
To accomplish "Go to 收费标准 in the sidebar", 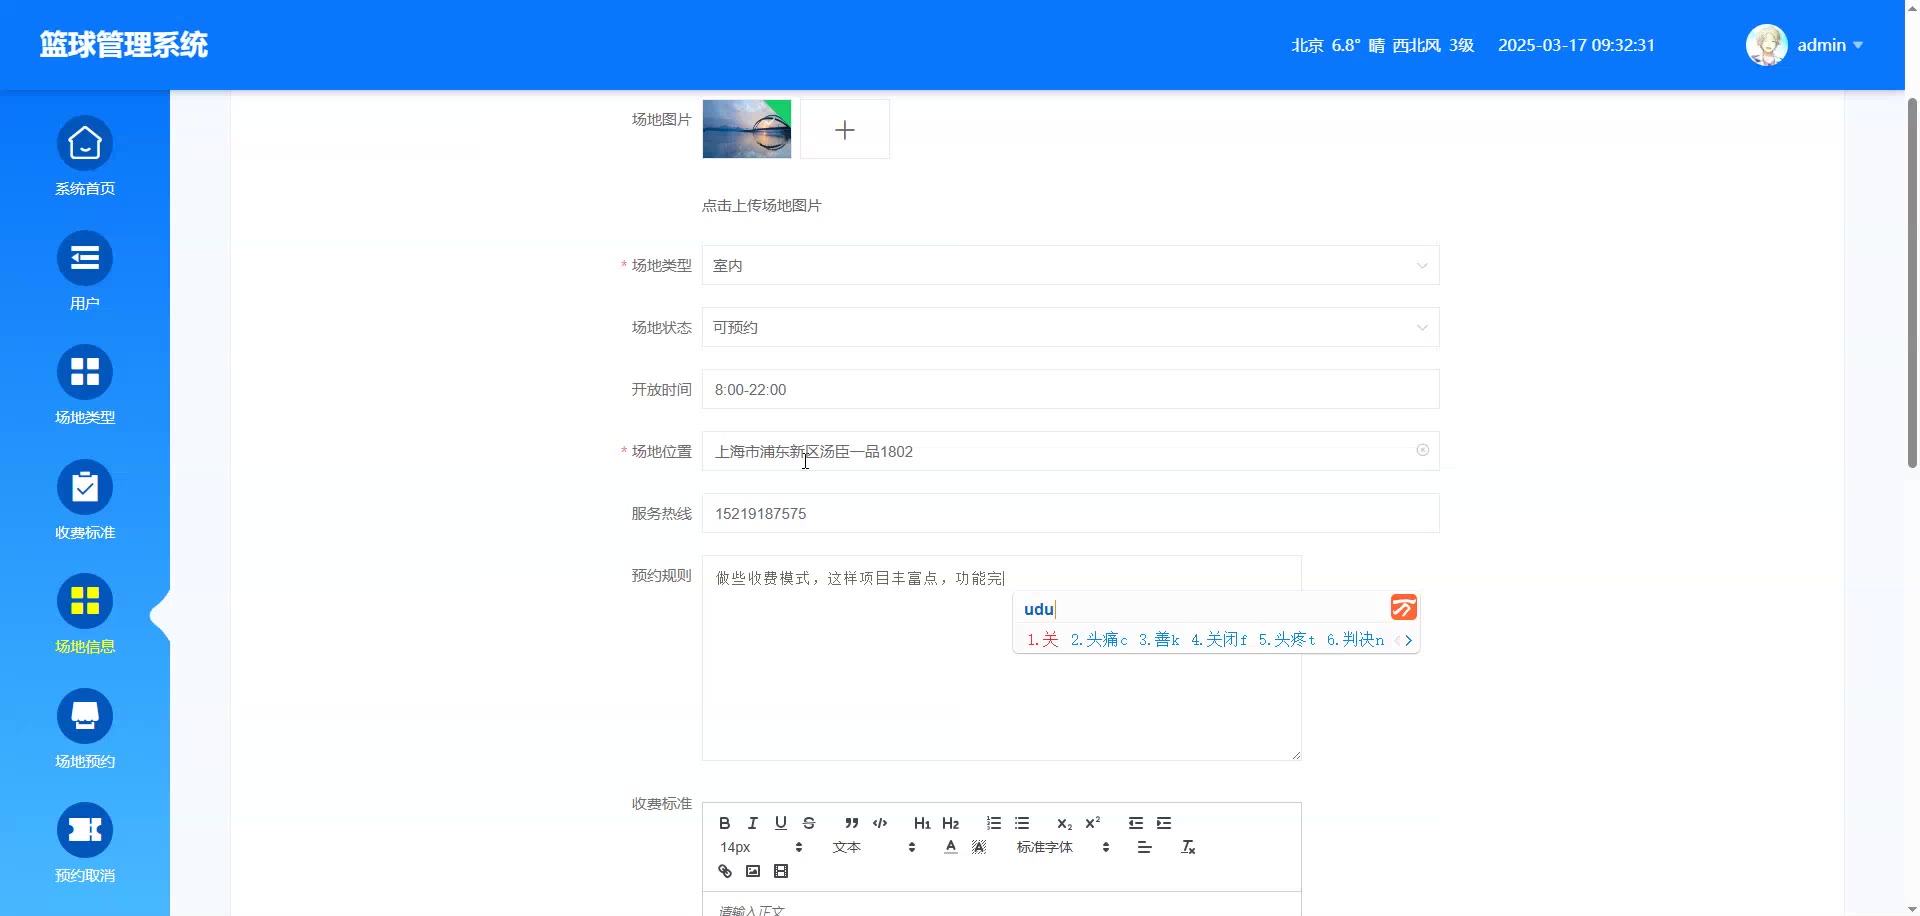I will click(x=85, y=500).
